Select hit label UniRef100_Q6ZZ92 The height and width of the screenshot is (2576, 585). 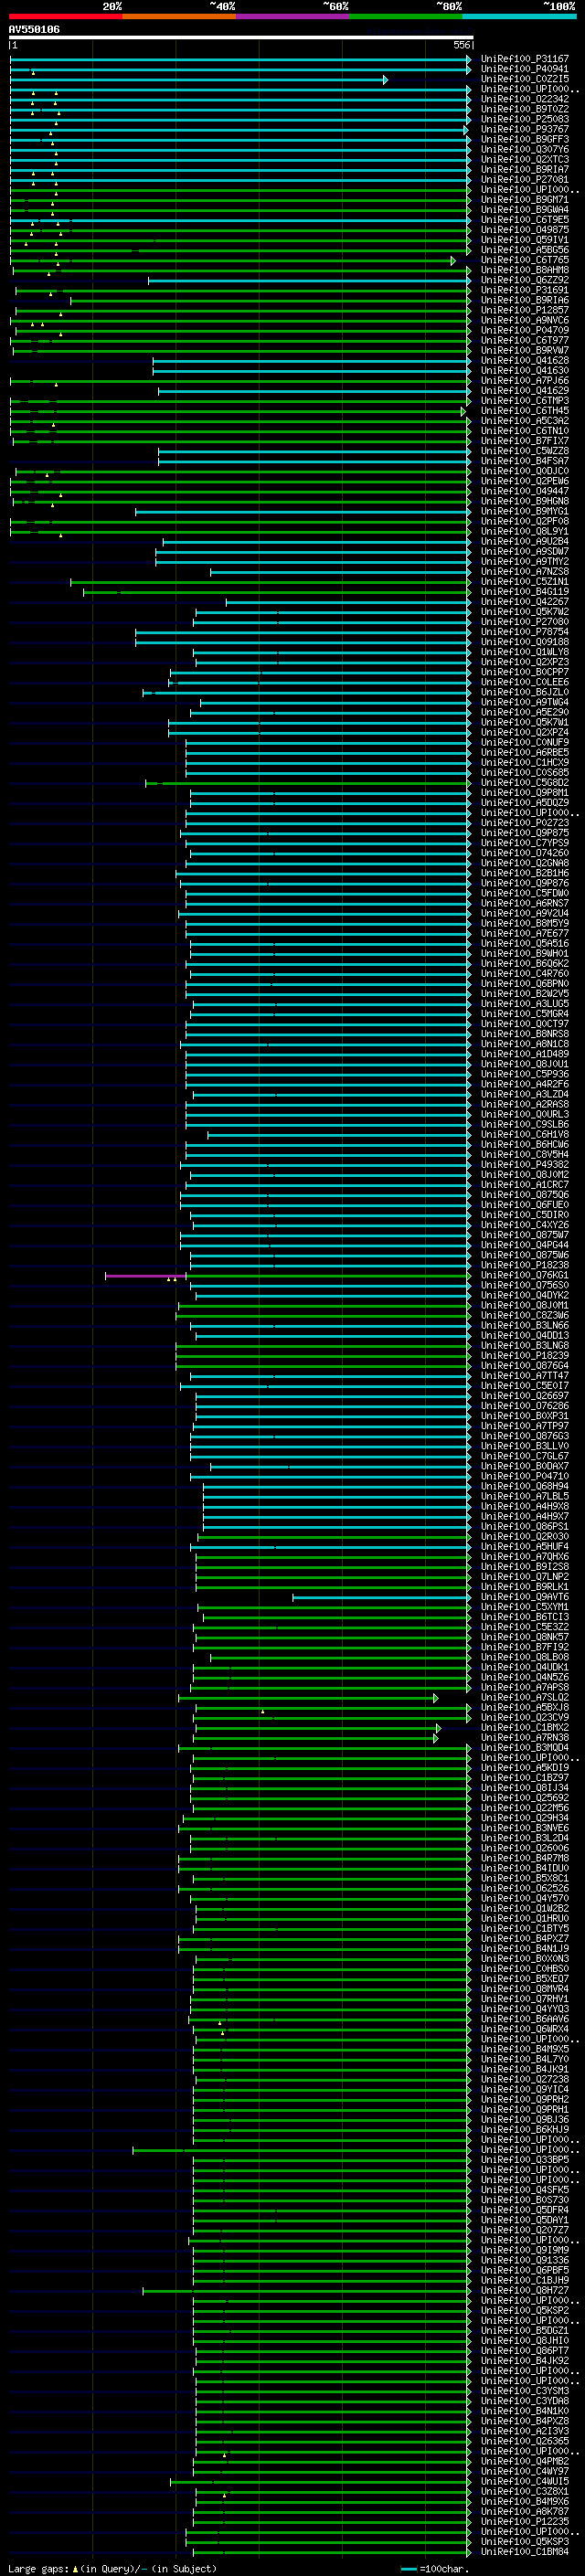point(525,280)
